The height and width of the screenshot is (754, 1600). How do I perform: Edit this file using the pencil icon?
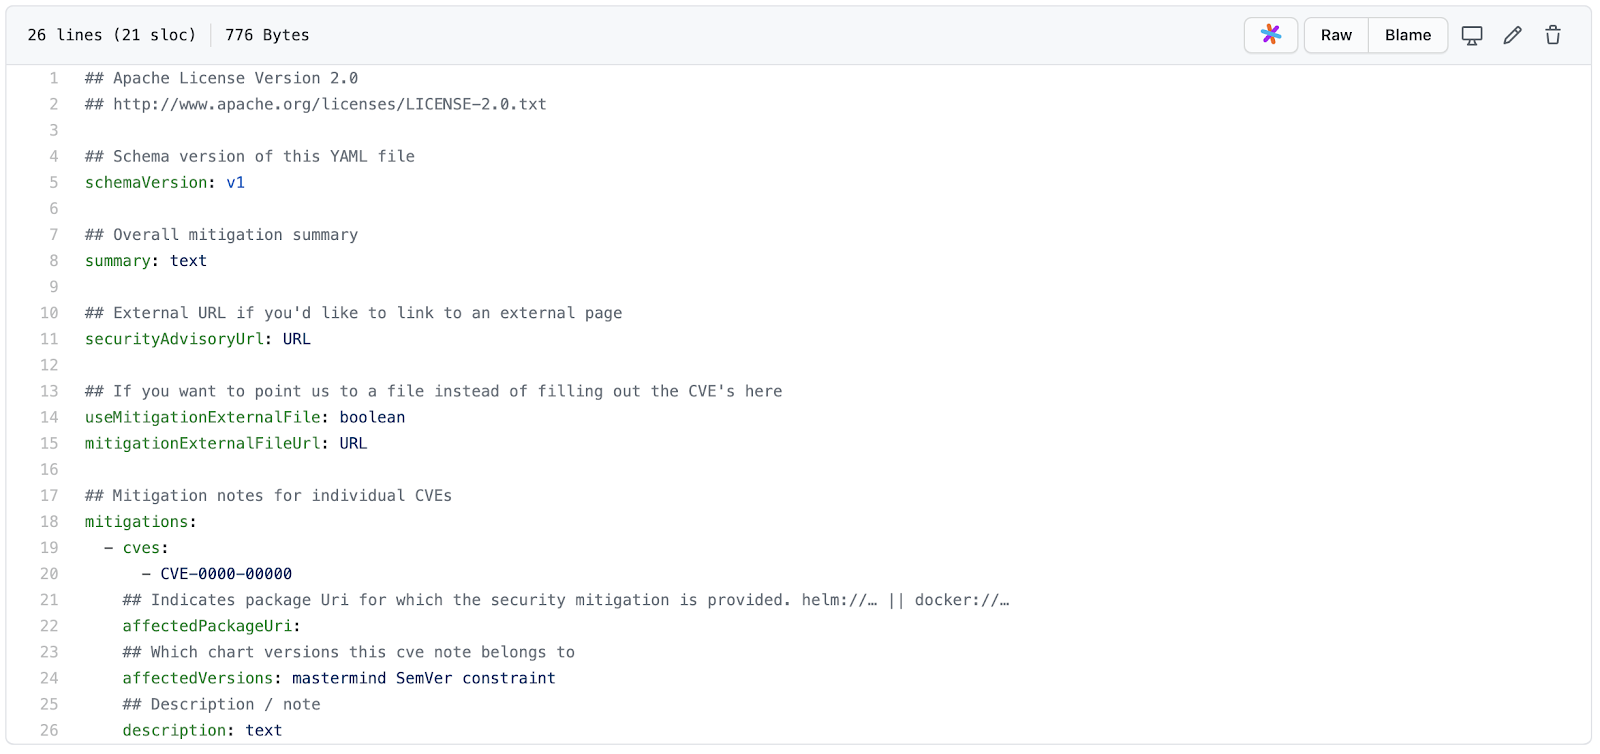pos(1511,34)
